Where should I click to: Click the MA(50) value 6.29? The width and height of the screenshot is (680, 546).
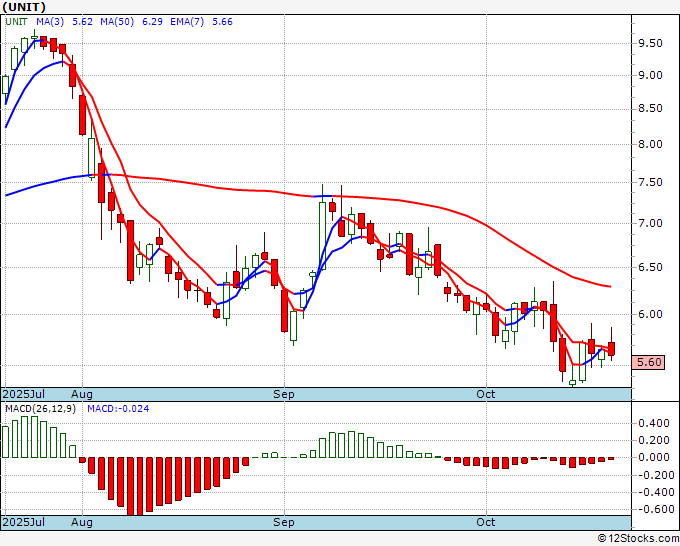[153, 22]
